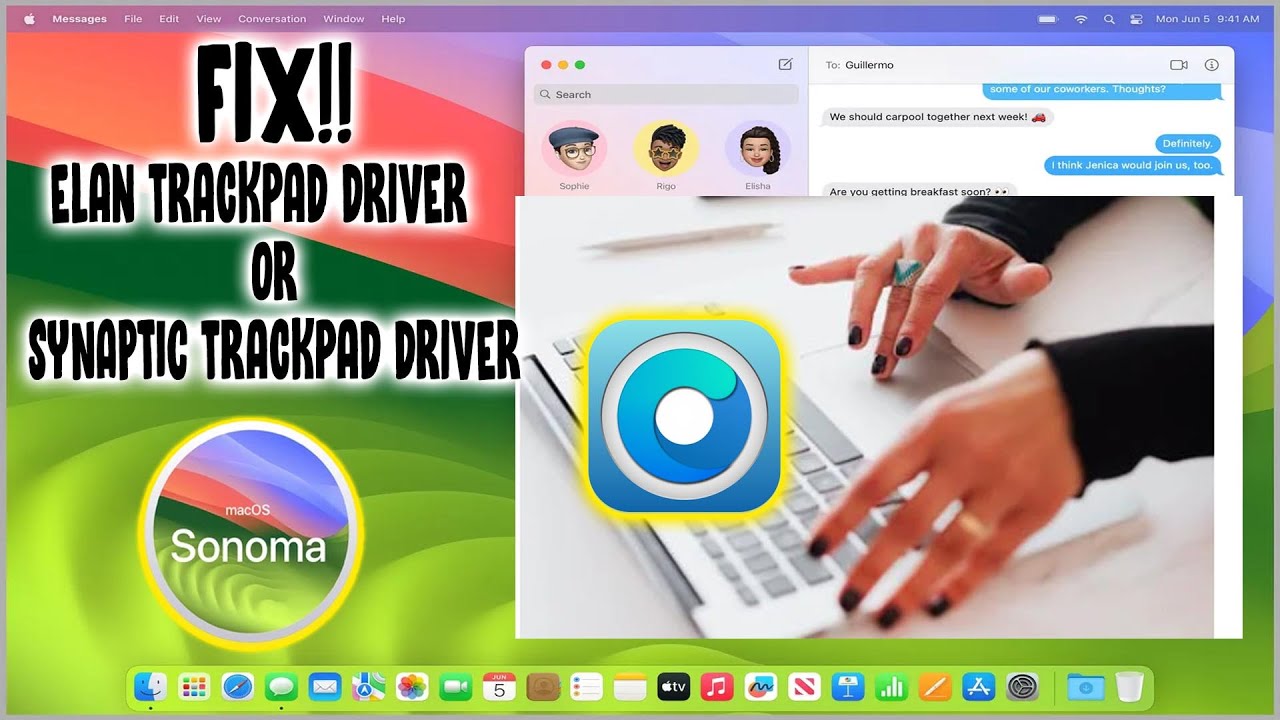Open the View menu
Screen dimensions: 1280x720
(x=209, y=18)
